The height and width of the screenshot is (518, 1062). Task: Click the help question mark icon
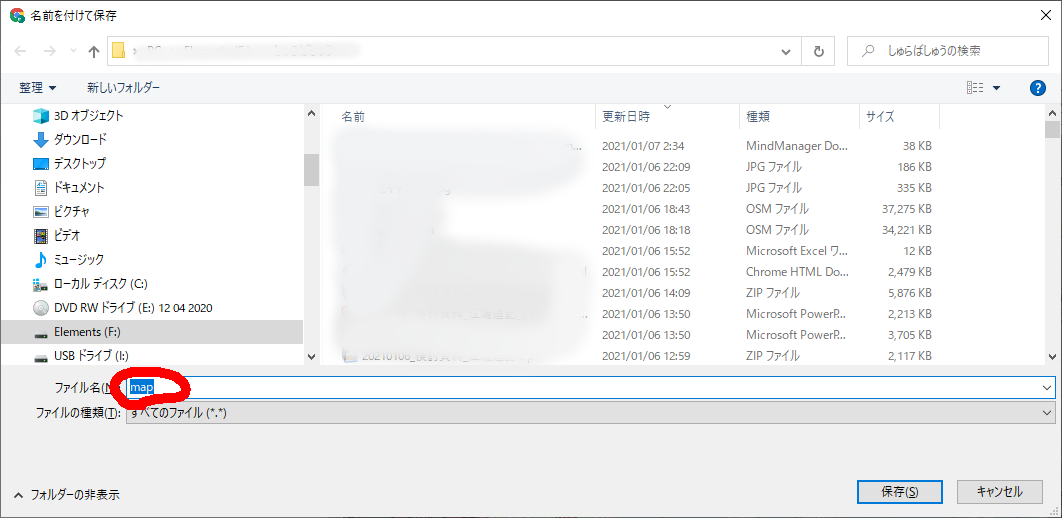tap(1037, 88)
